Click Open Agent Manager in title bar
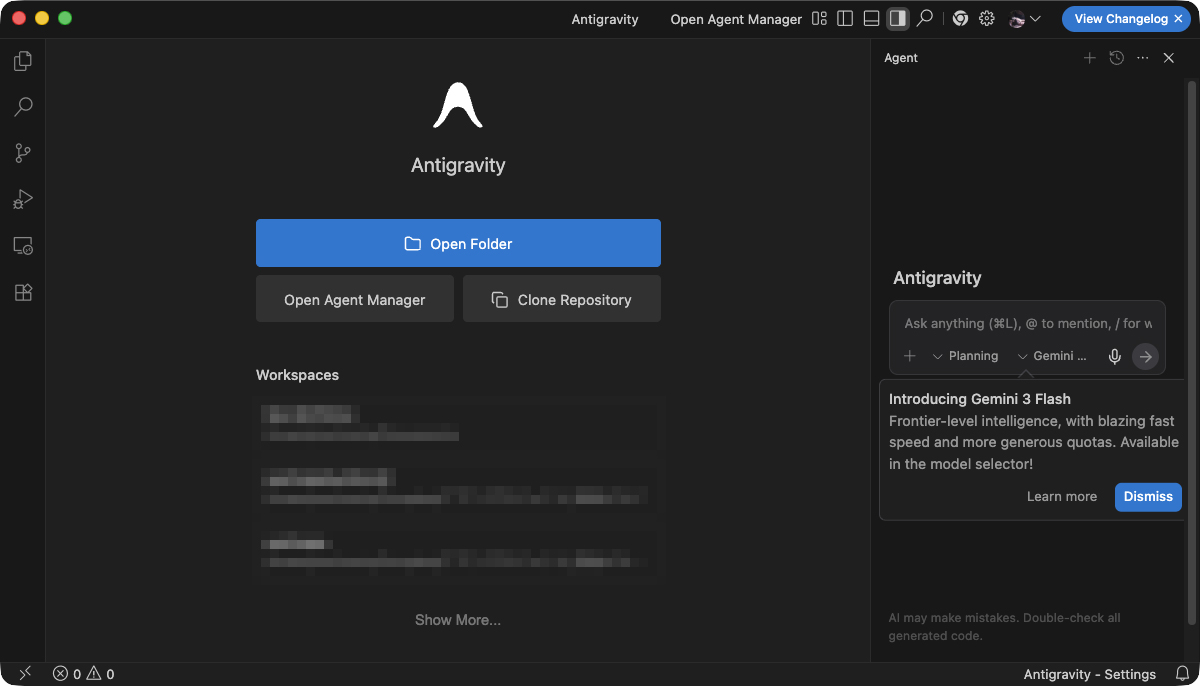Screen dimensions: 1200x686 [x=736, y=19]
